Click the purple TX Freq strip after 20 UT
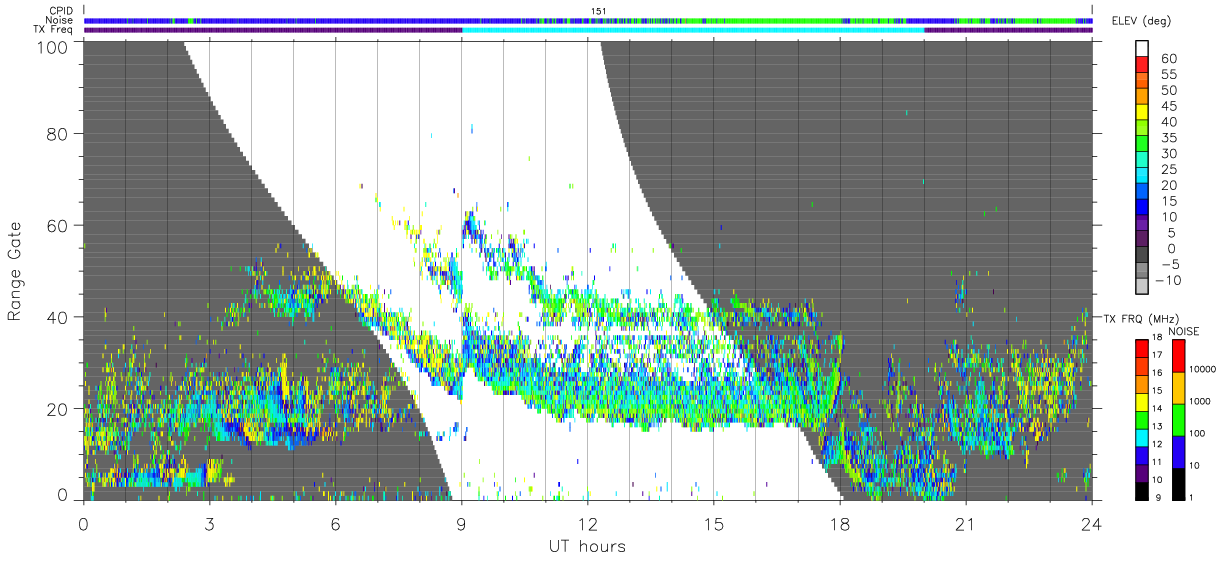Screen dimensions: 1228x567 pyautogui.click(x=1009, y=30)
